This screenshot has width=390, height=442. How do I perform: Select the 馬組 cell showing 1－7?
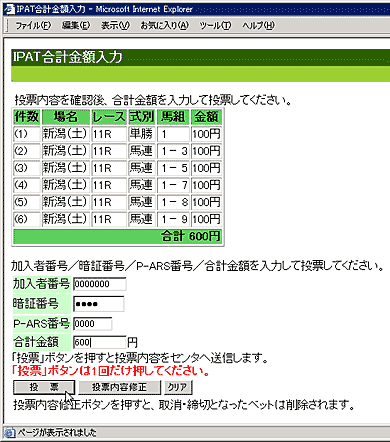173,185
